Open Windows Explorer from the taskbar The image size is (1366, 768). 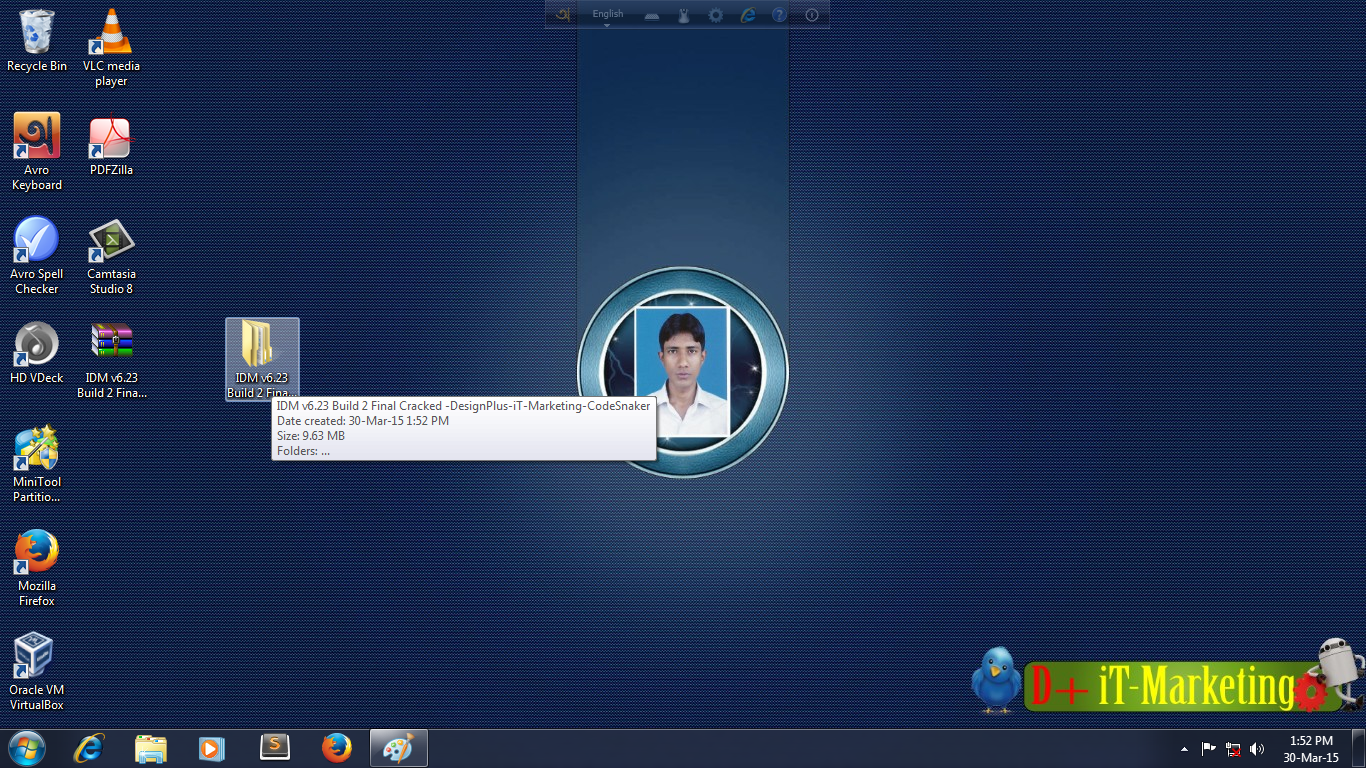coord(151,748)
